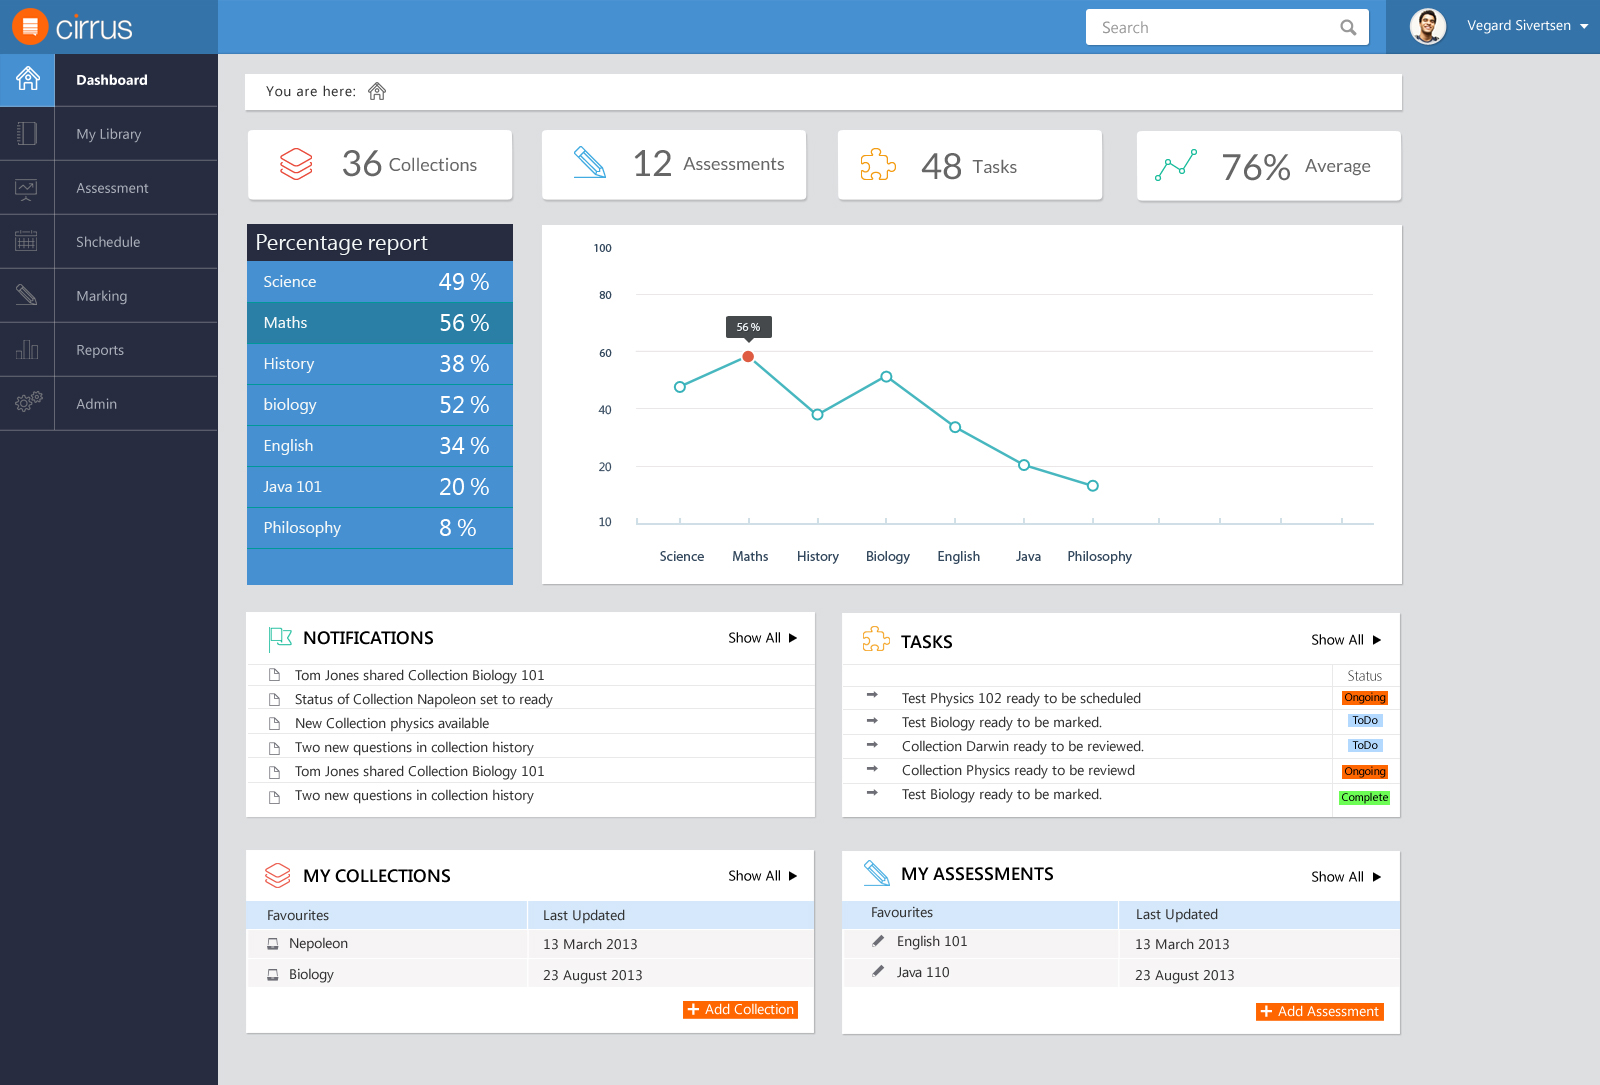Click the Add Collection button
The width and height of the screenshot is (1600, 1085).
point(740,1010)
